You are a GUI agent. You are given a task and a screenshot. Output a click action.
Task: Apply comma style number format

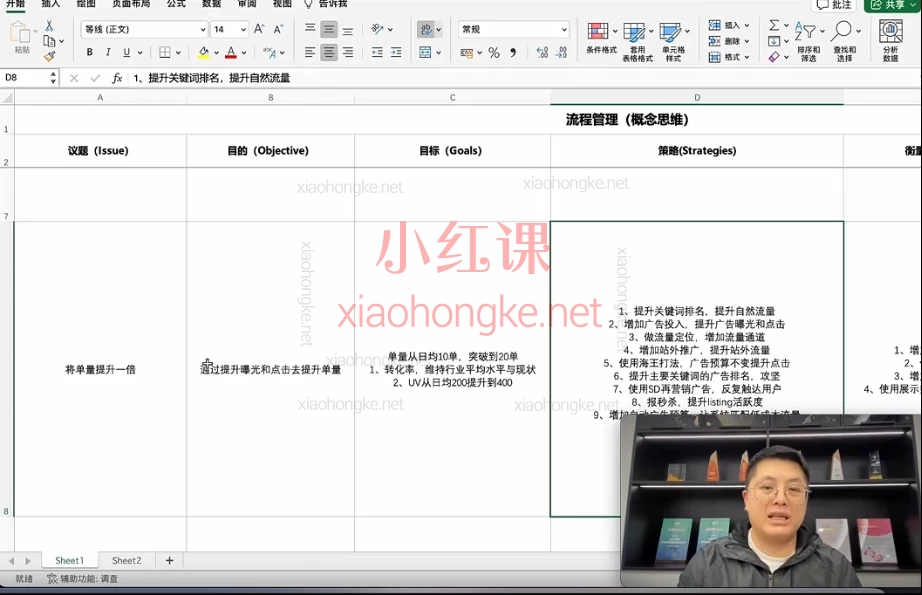[x=513, y=52]
